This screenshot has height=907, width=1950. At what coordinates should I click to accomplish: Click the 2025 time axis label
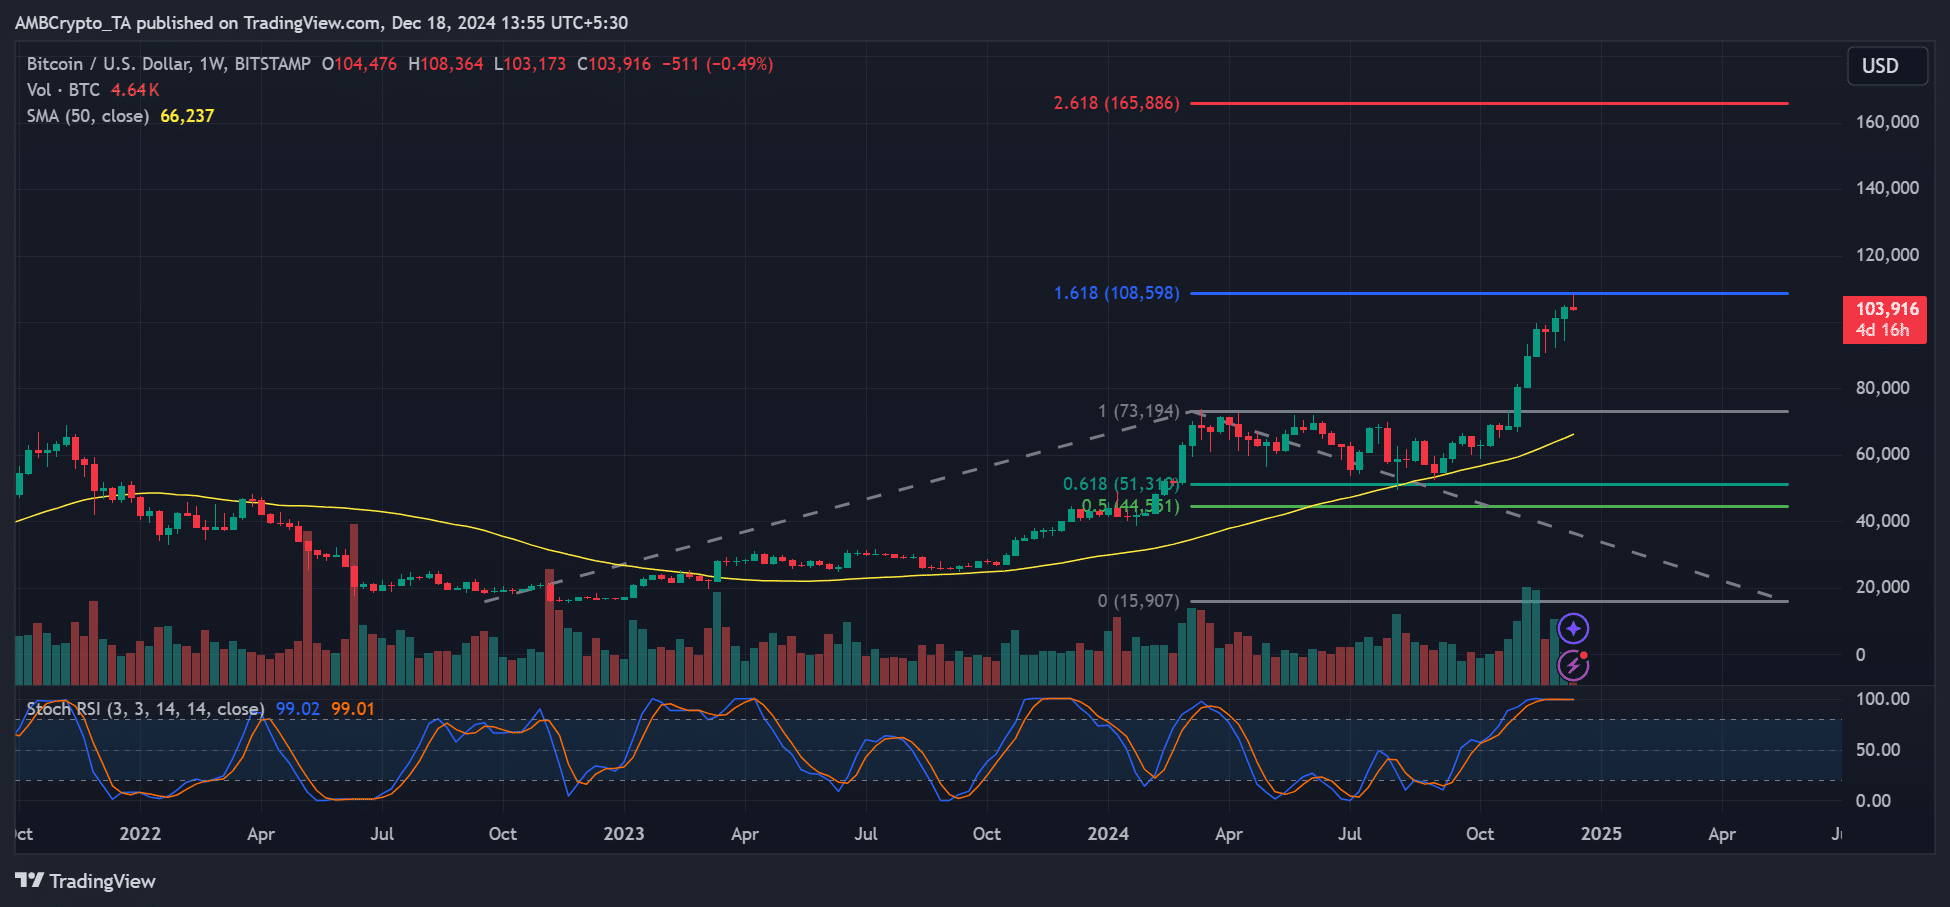pos(1601,834)
